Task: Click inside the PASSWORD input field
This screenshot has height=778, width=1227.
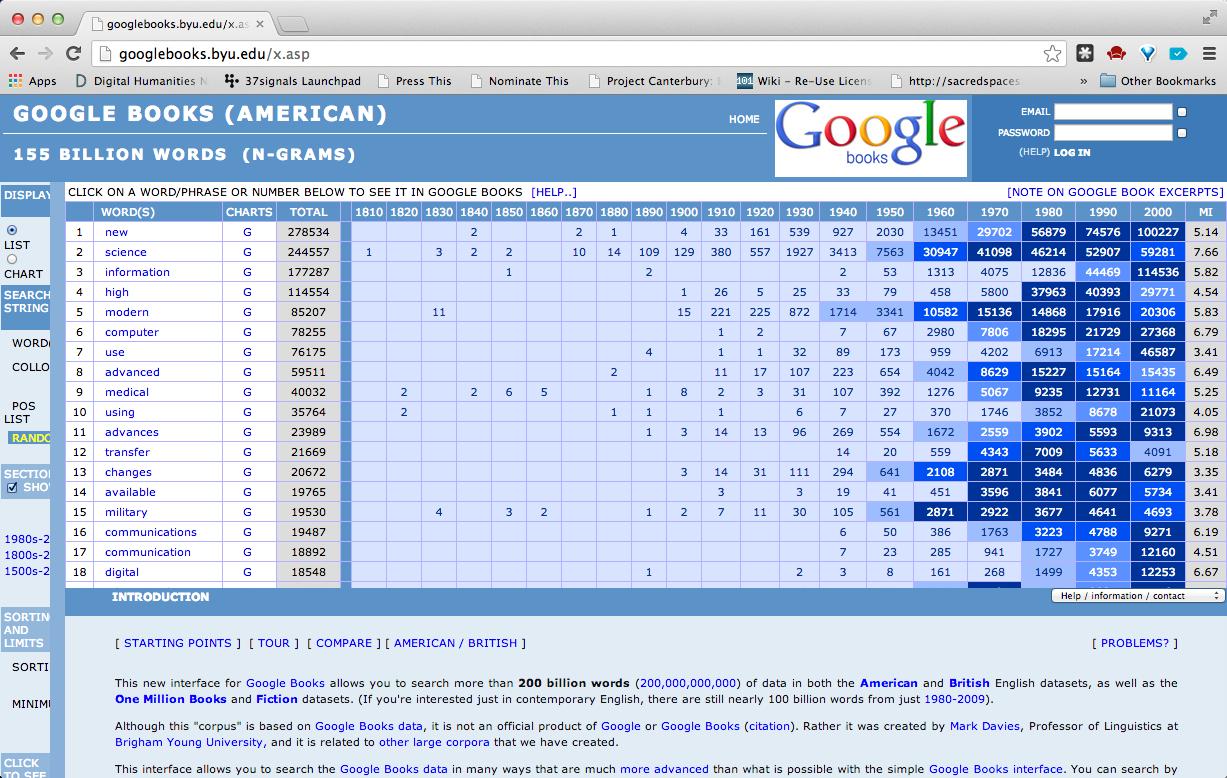Action: pos(1112,132)
